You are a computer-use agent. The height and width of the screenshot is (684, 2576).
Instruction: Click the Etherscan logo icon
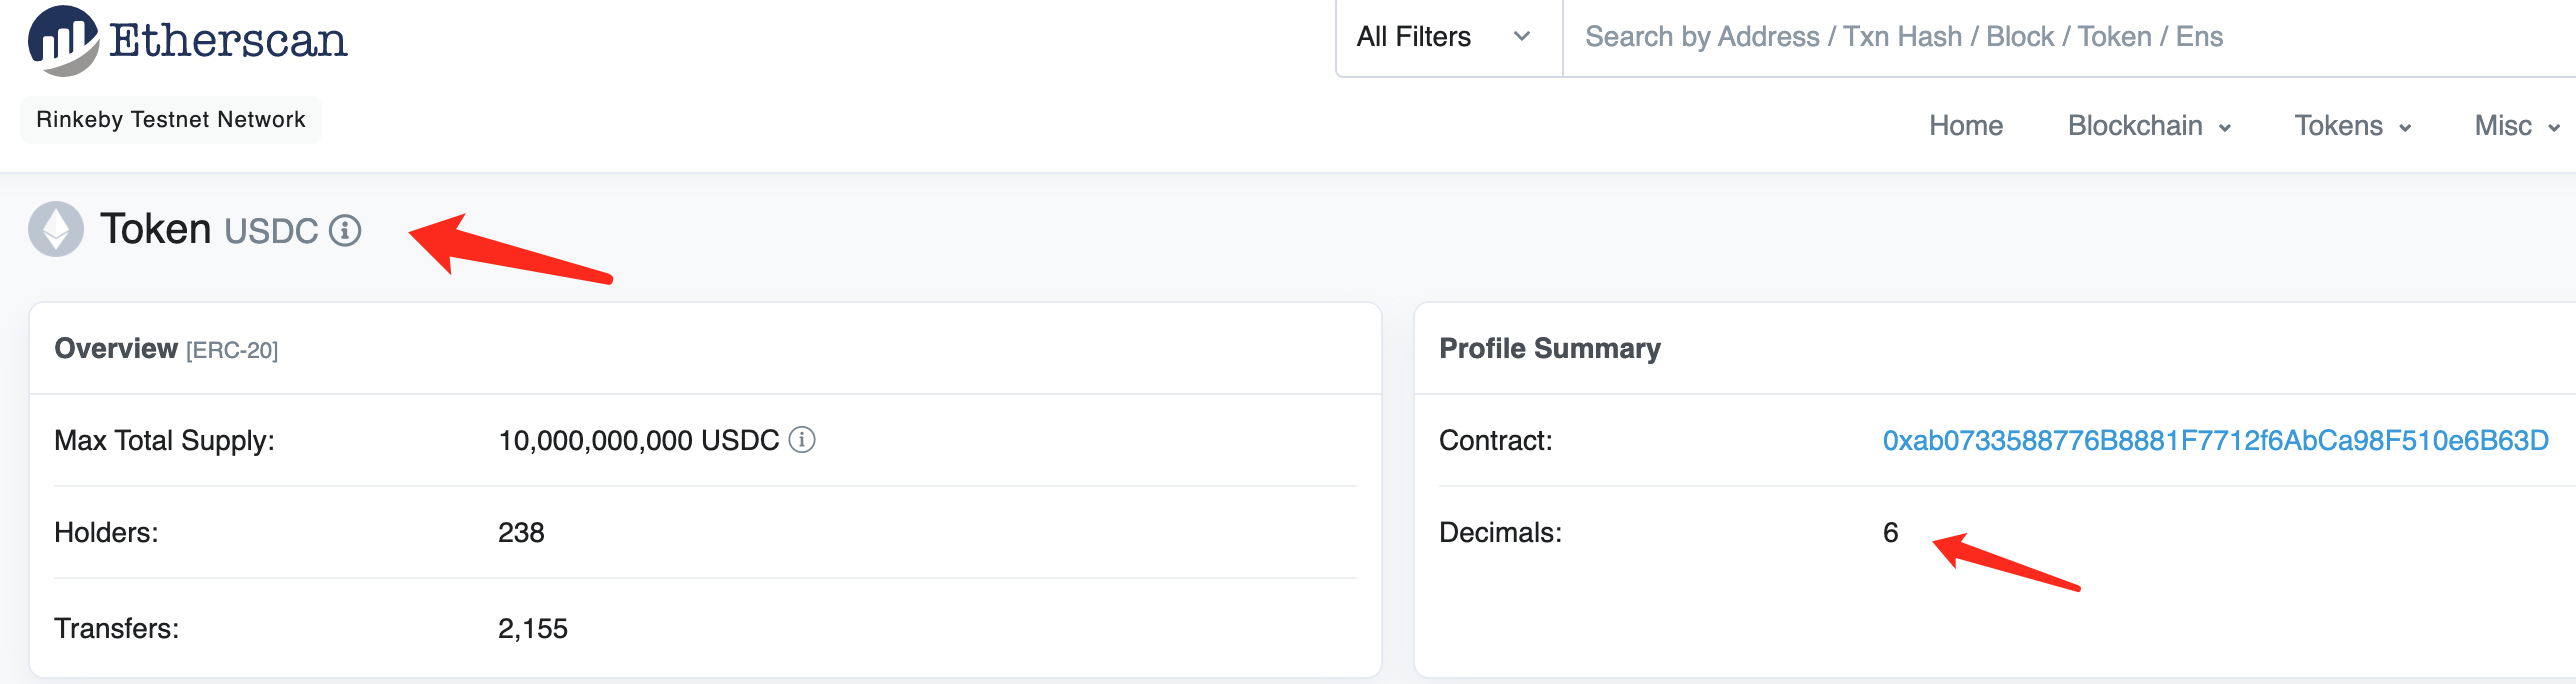[x=63, y=40]
